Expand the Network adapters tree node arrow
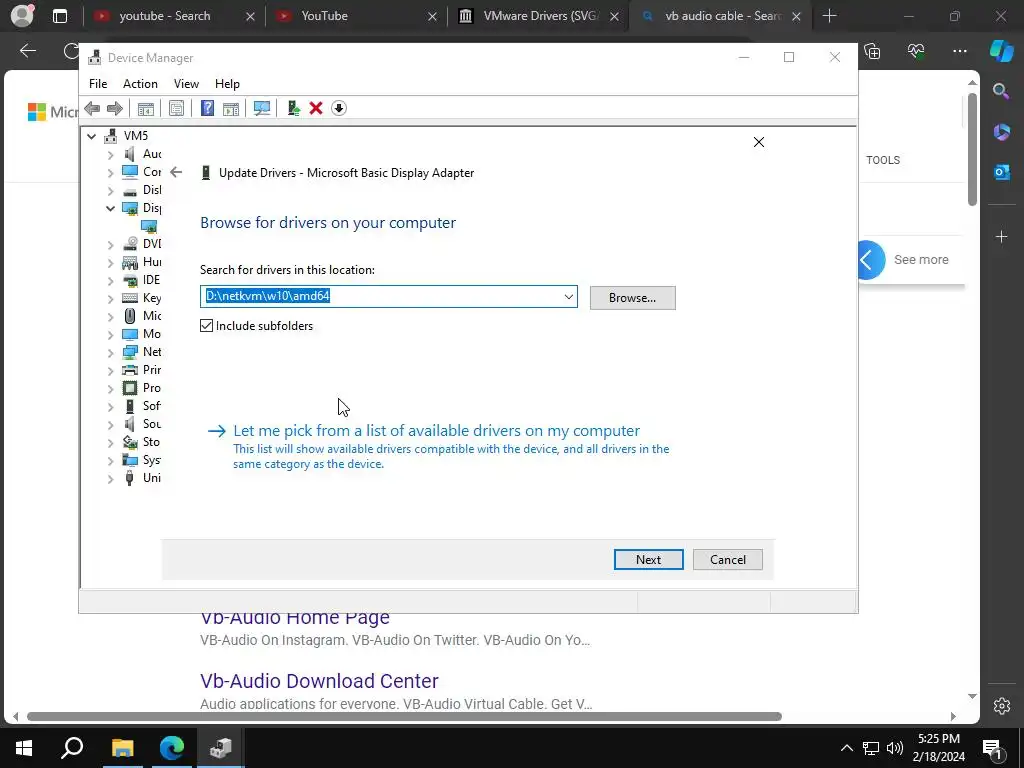The height and width of the screenshot is (768, 1024). (x=110, y=353)
